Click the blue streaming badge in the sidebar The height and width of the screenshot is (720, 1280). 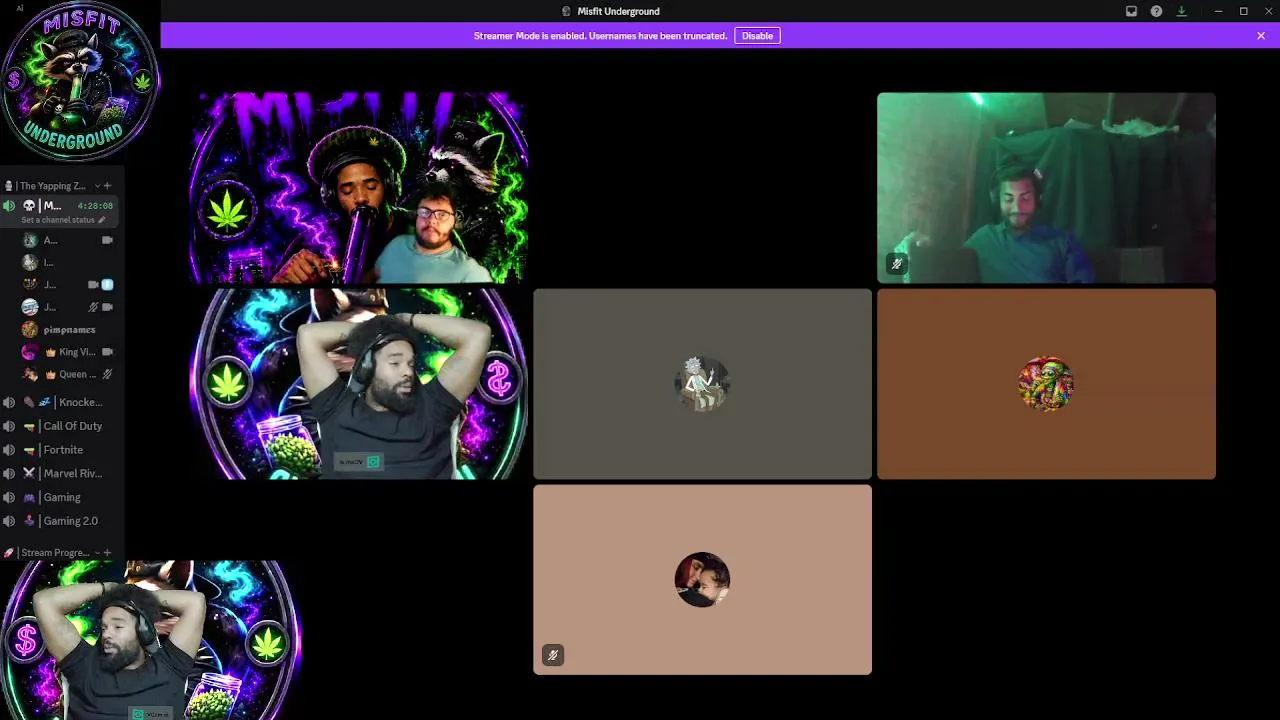point(107,285)
